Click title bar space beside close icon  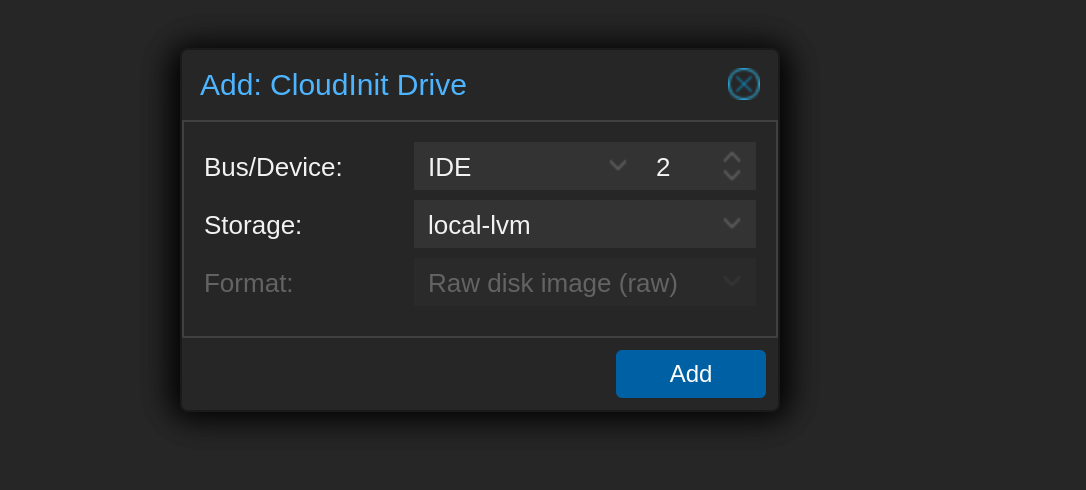596,85
